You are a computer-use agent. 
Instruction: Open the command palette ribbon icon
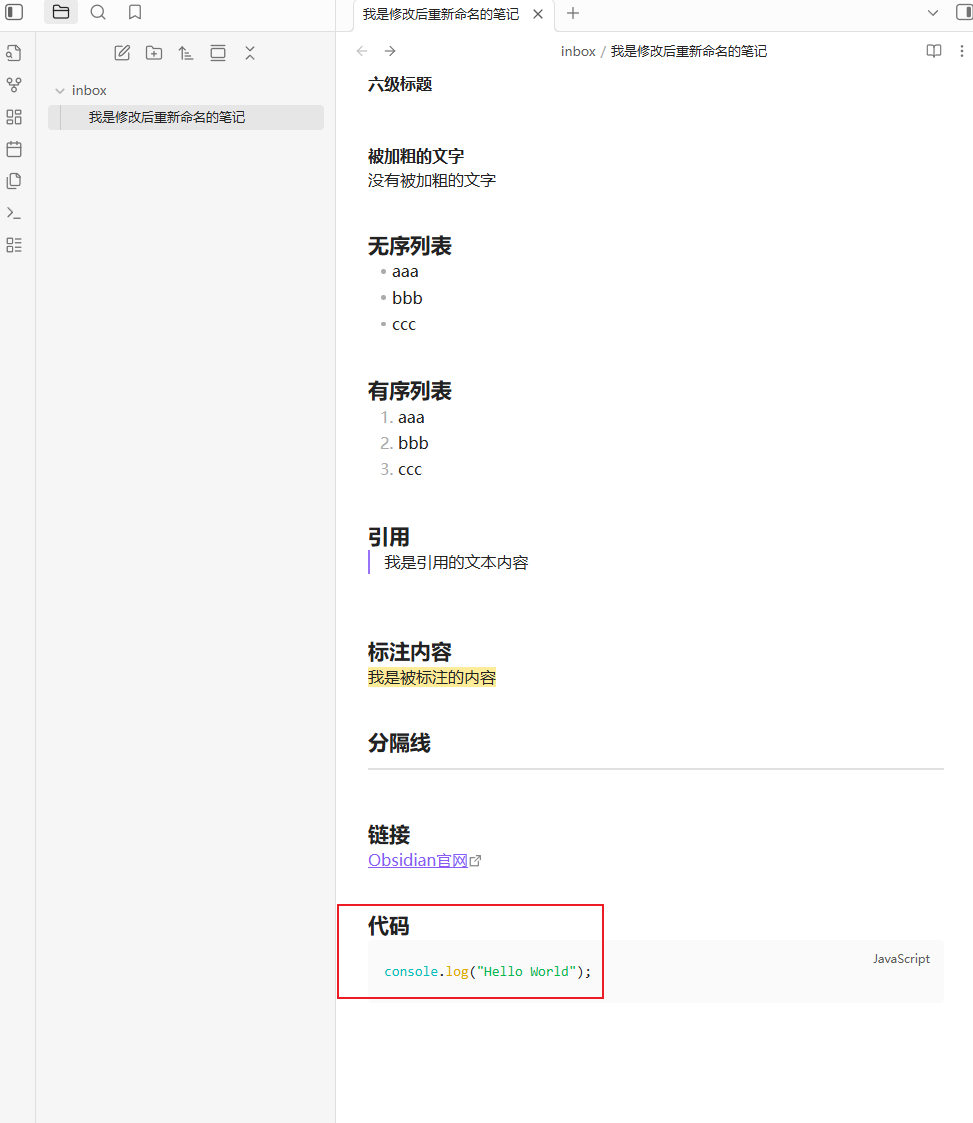14,213
